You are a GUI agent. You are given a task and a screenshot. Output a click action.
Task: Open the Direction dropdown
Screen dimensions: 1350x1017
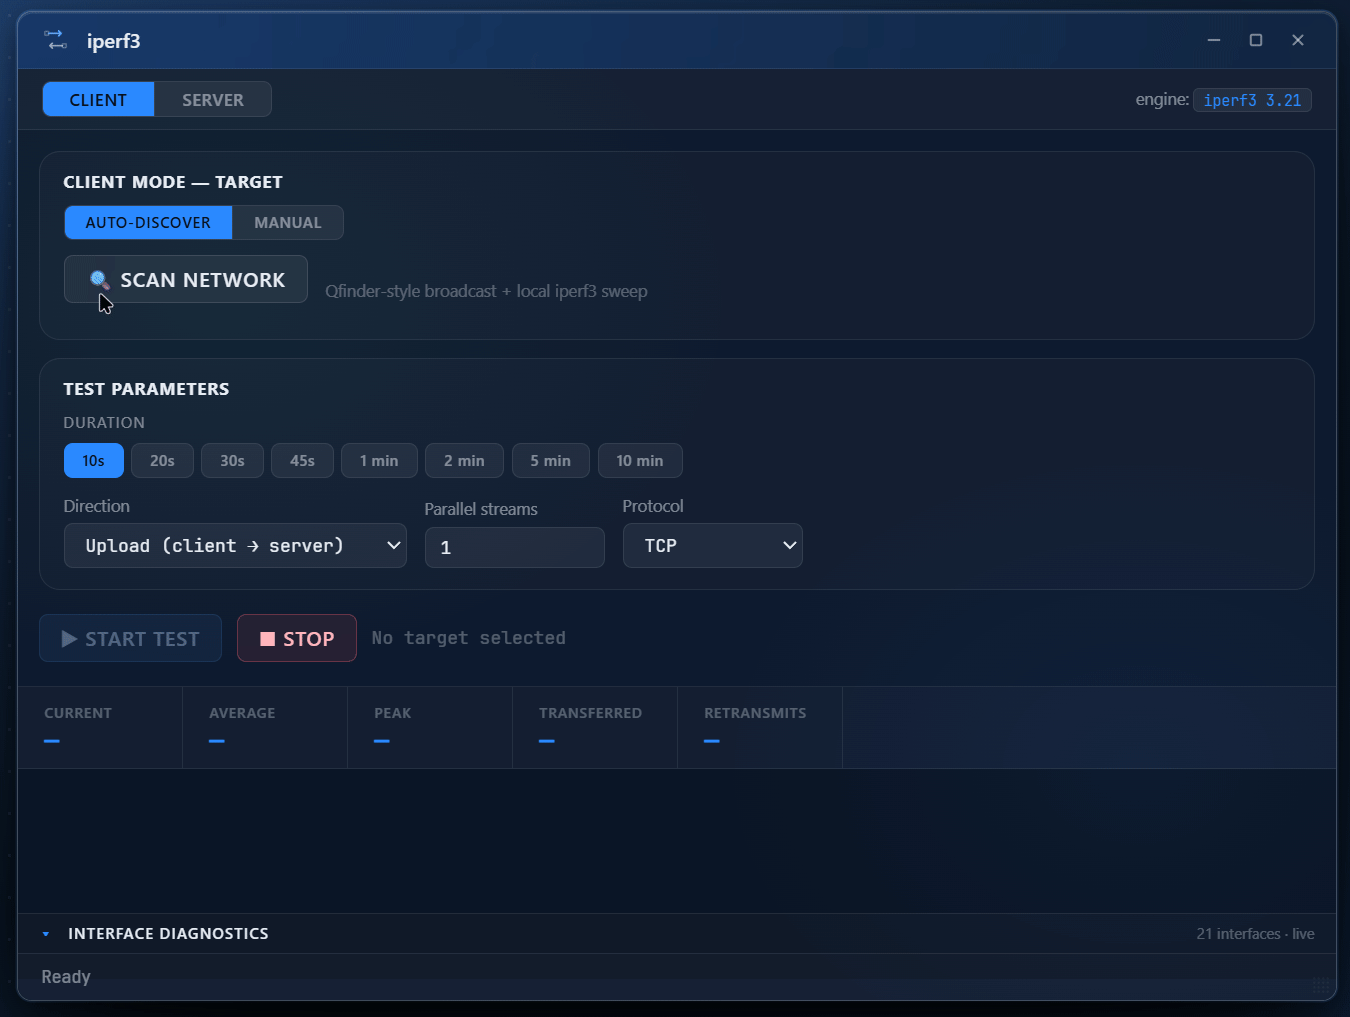click(x=235, y=545)
